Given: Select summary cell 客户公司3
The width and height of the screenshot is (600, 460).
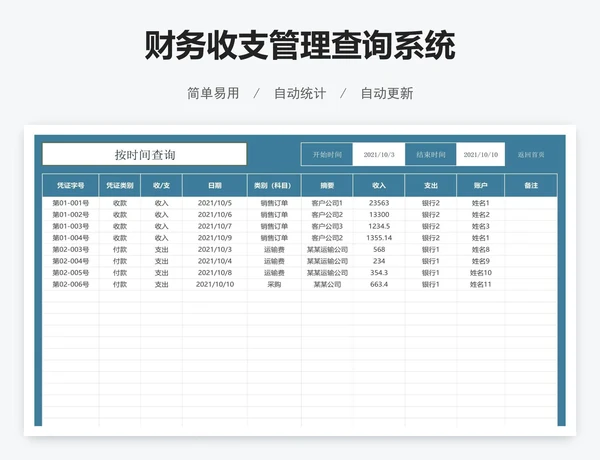Looking at the screenshot, I should (x=327, y=226).
